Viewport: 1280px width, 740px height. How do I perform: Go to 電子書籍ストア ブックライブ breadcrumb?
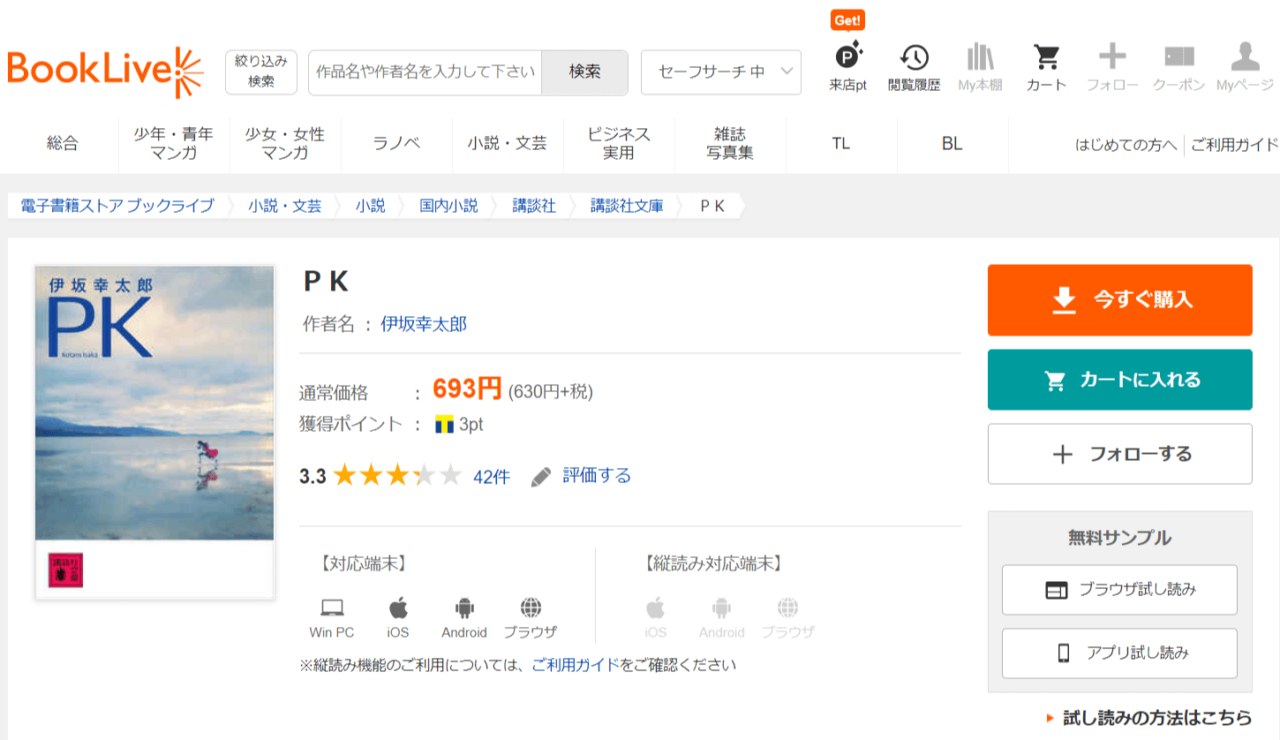pyautogui.click(x=117, y=206)
